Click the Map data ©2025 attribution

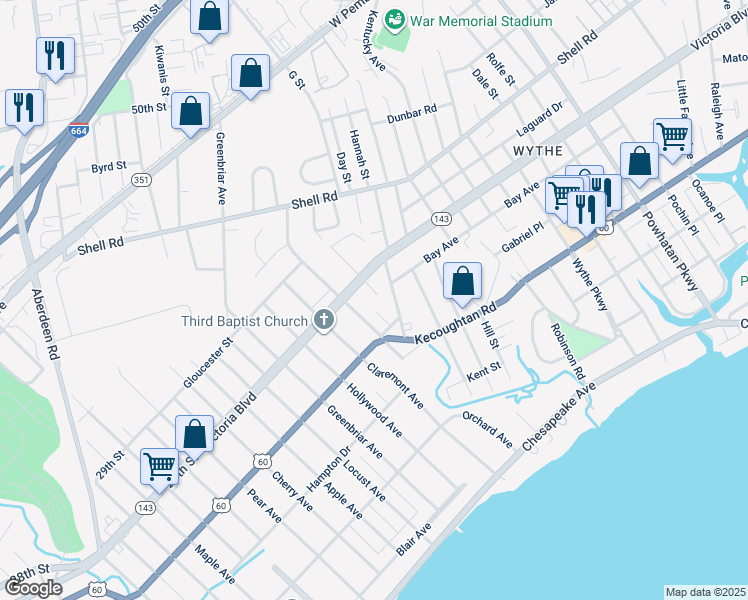pos(705,592)
